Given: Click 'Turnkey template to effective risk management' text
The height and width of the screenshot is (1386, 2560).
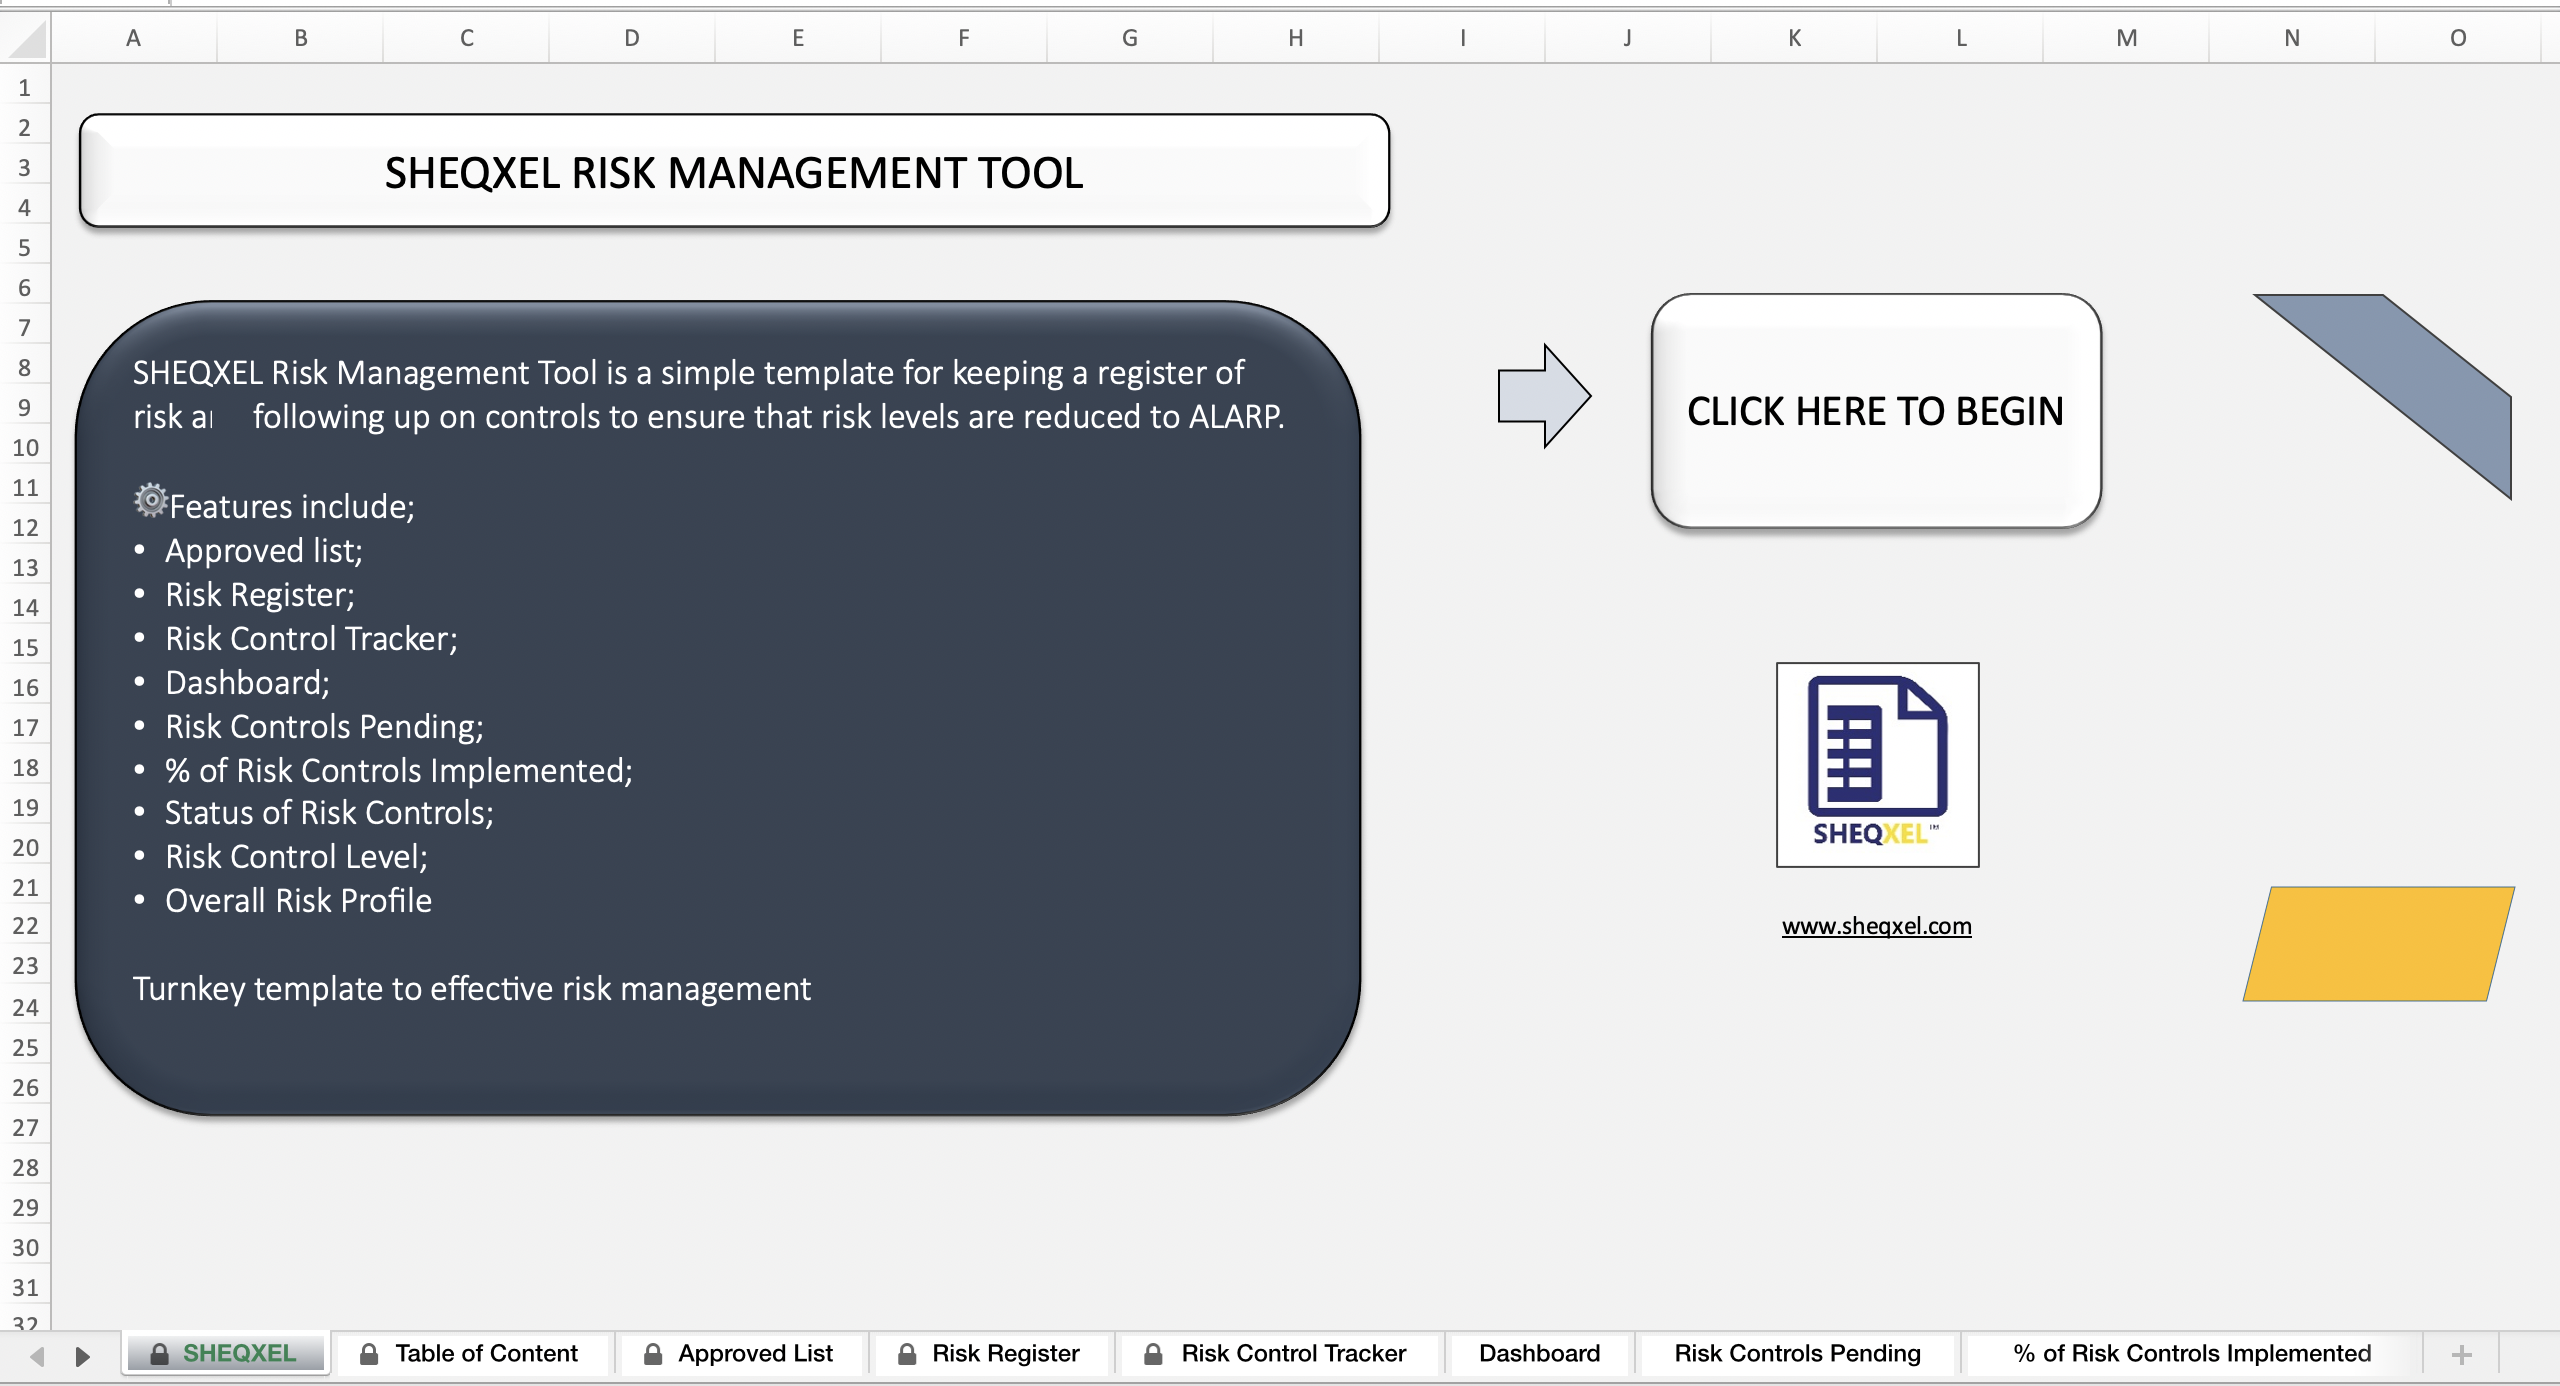Looking at the screenshot, I should click(x=472, y=989).
